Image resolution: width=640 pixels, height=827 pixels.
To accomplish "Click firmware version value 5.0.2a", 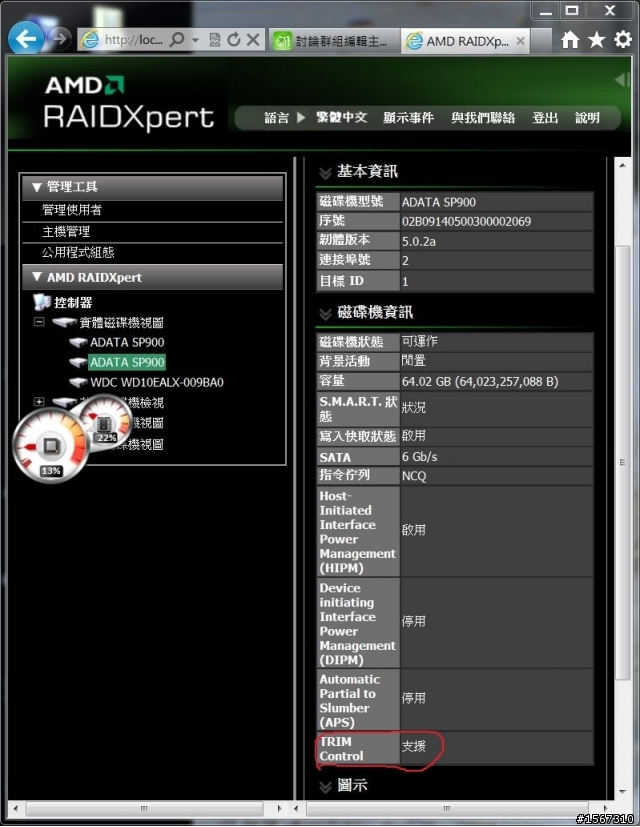I will click(419, 241).
